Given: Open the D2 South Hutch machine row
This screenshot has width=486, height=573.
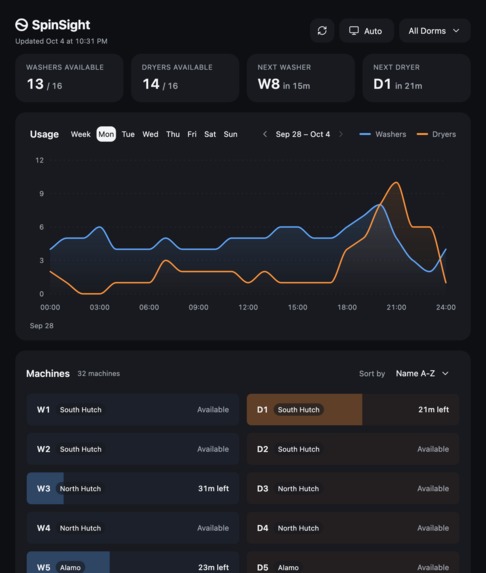Looking at the screenshot, I should (353, 449).
